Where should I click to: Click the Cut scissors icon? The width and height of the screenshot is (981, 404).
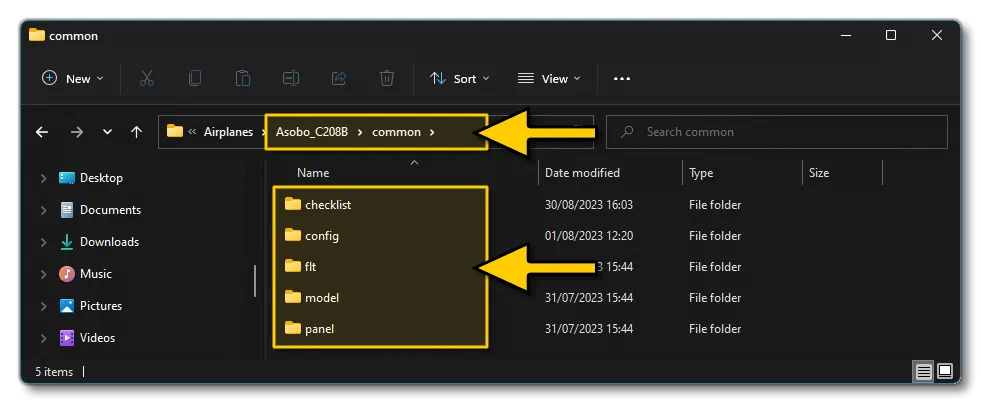[146, 78]
